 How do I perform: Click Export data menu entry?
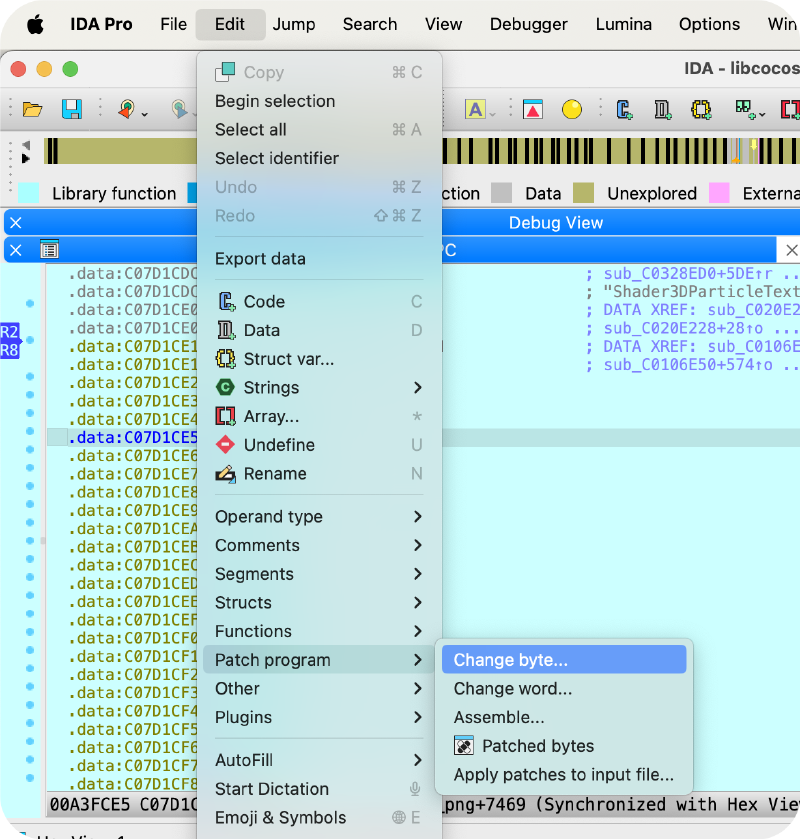tap(260, 259)
